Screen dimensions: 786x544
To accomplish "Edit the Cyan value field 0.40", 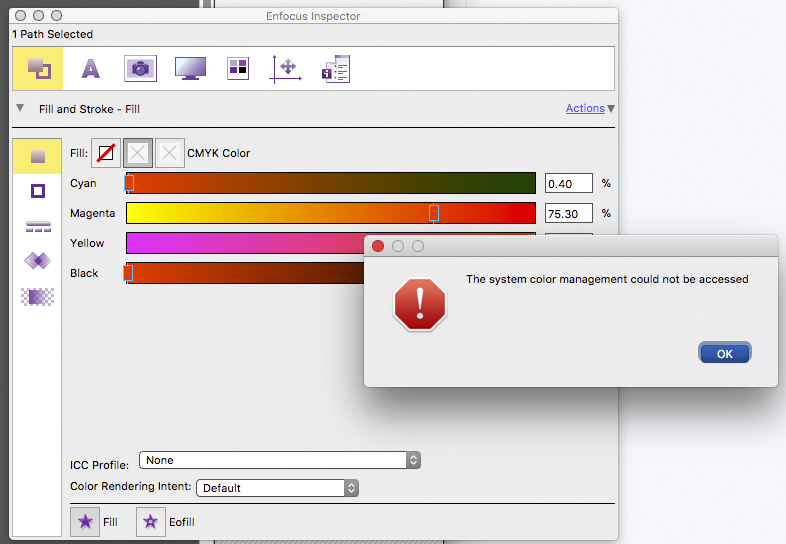I will click(x=568, y=184).
